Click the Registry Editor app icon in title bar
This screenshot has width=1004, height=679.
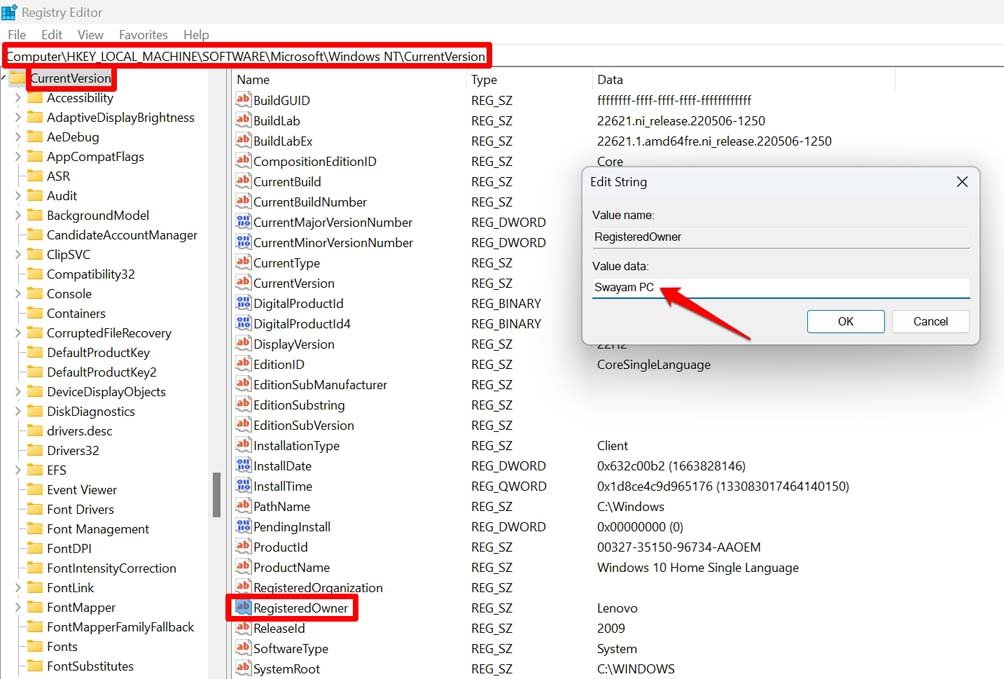point(9,13)
